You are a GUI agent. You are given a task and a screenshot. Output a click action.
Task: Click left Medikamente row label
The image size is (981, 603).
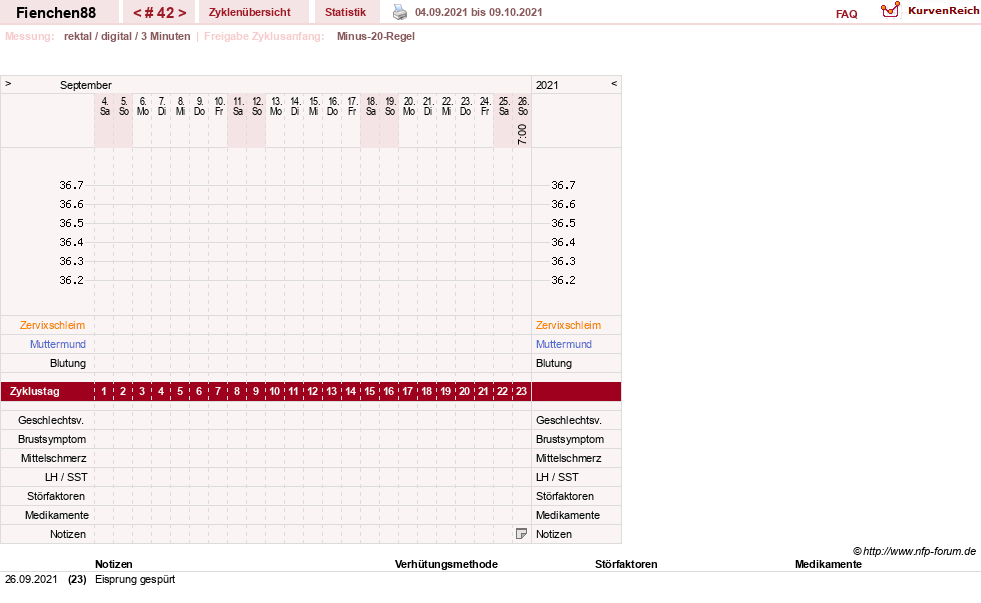click(x=57, y=515)
